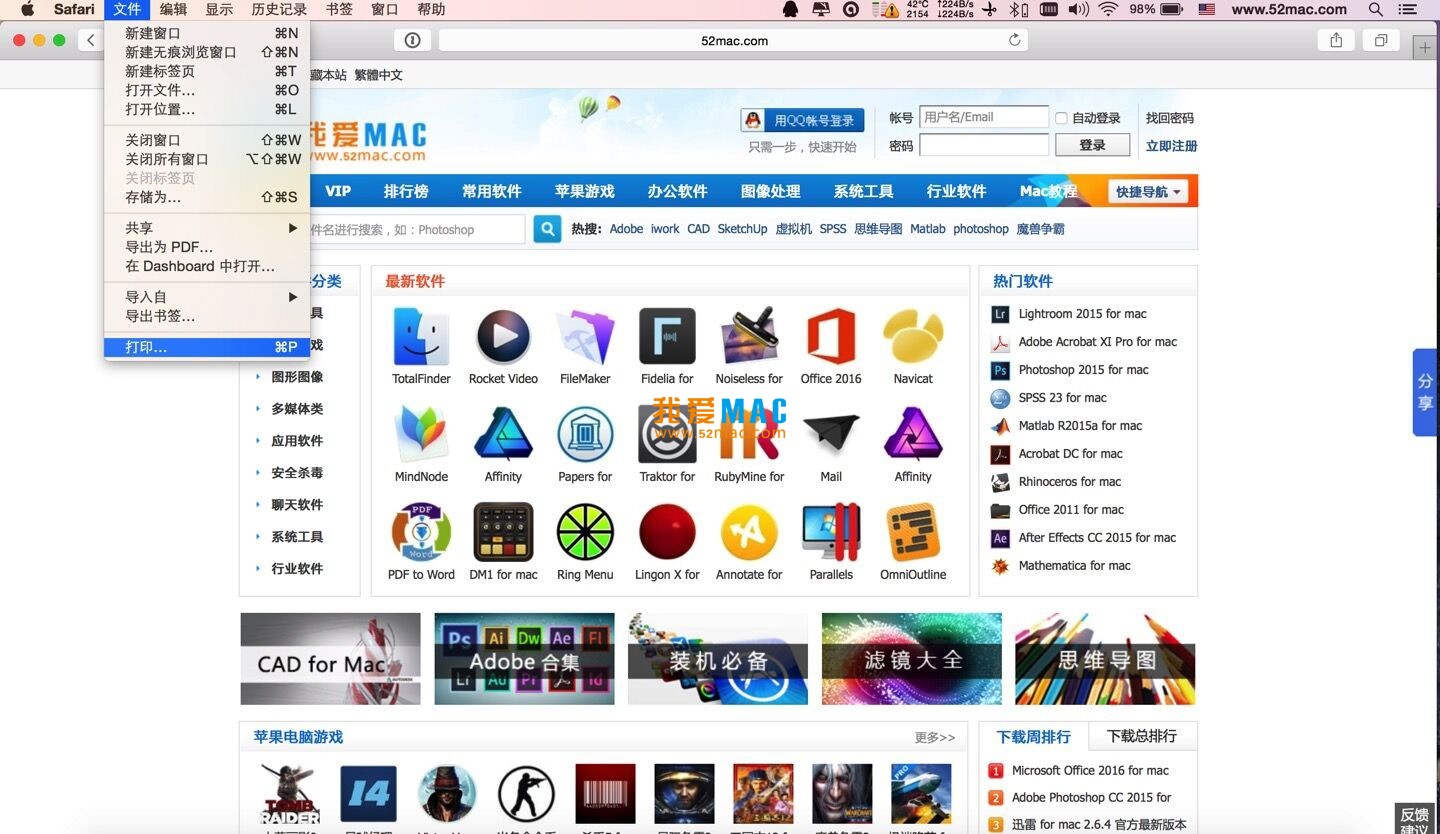Click the Photoshop 2015 icon in hot list
1440x834 pixels.
point(1000,369)
